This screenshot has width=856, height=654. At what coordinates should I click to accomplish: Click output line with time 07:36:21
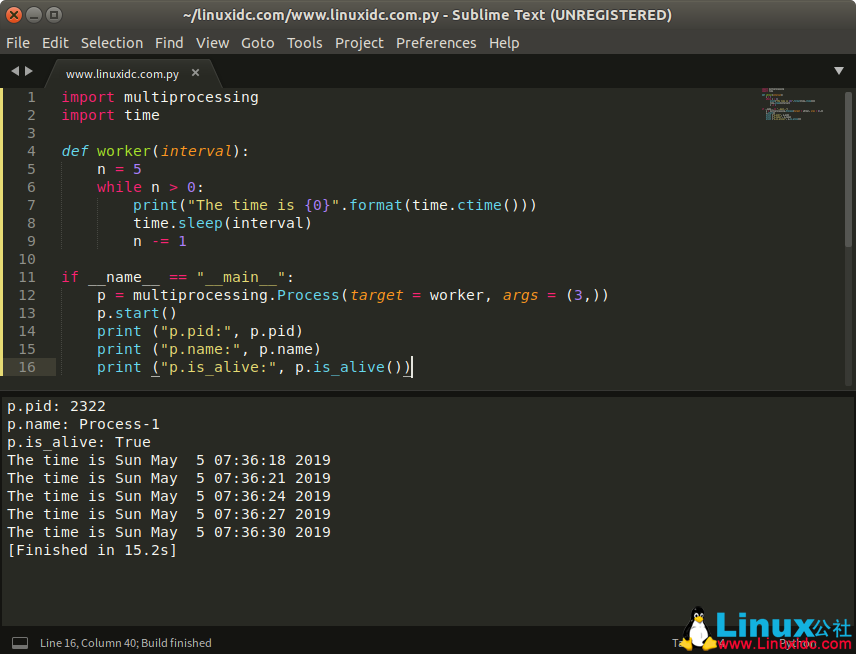[x=169, y=479]
